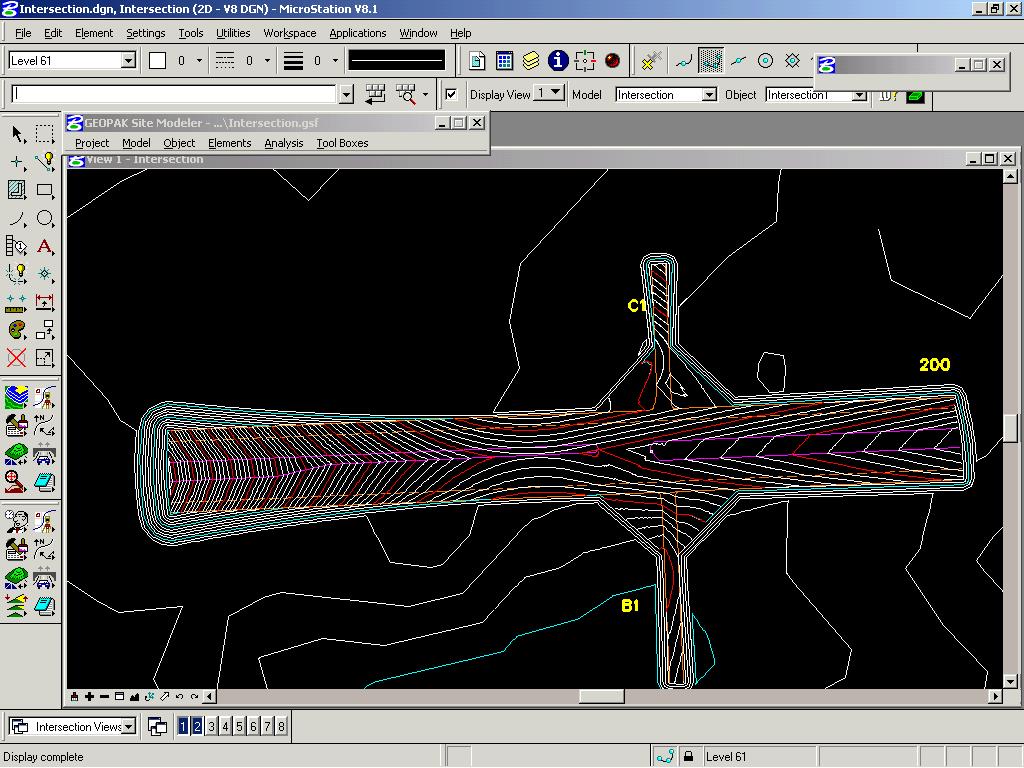Expand the Intersection Views group dropdown

point(129,726)
